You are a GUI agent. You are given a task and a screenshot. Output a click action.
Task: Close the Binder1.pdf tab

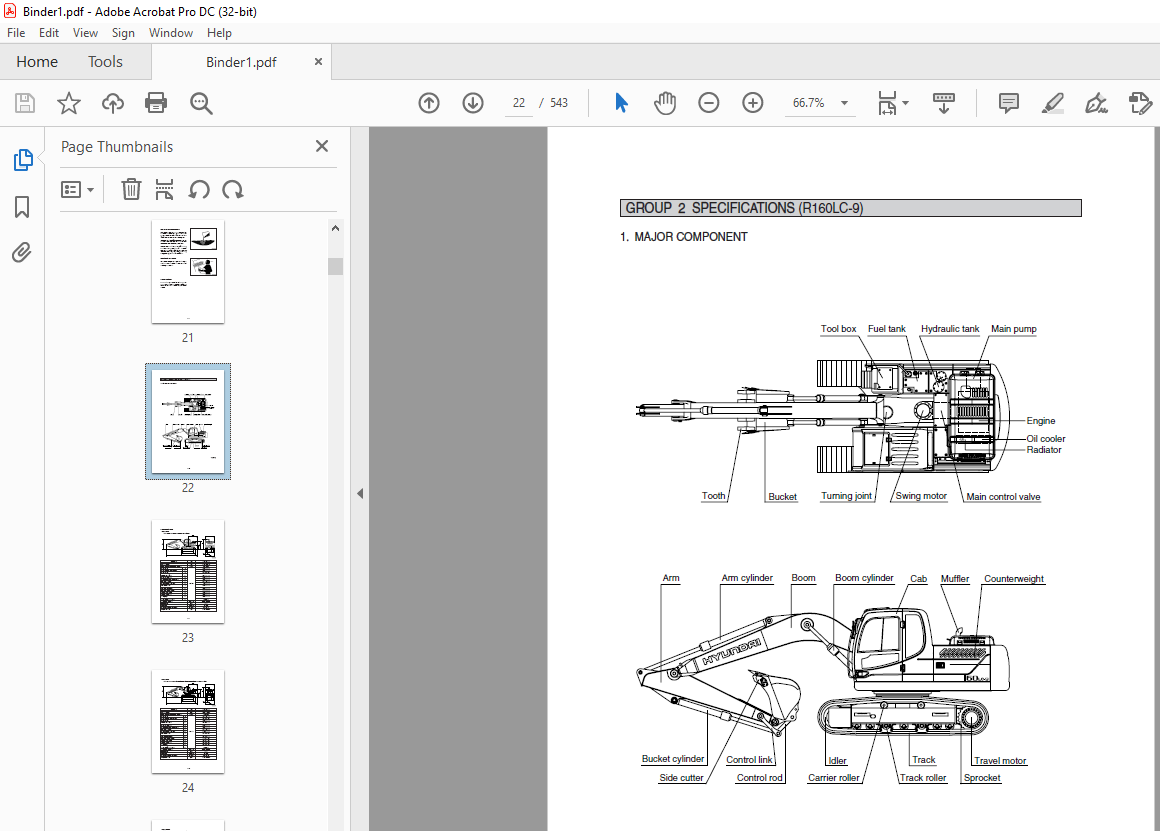click(x=318, y=61)
